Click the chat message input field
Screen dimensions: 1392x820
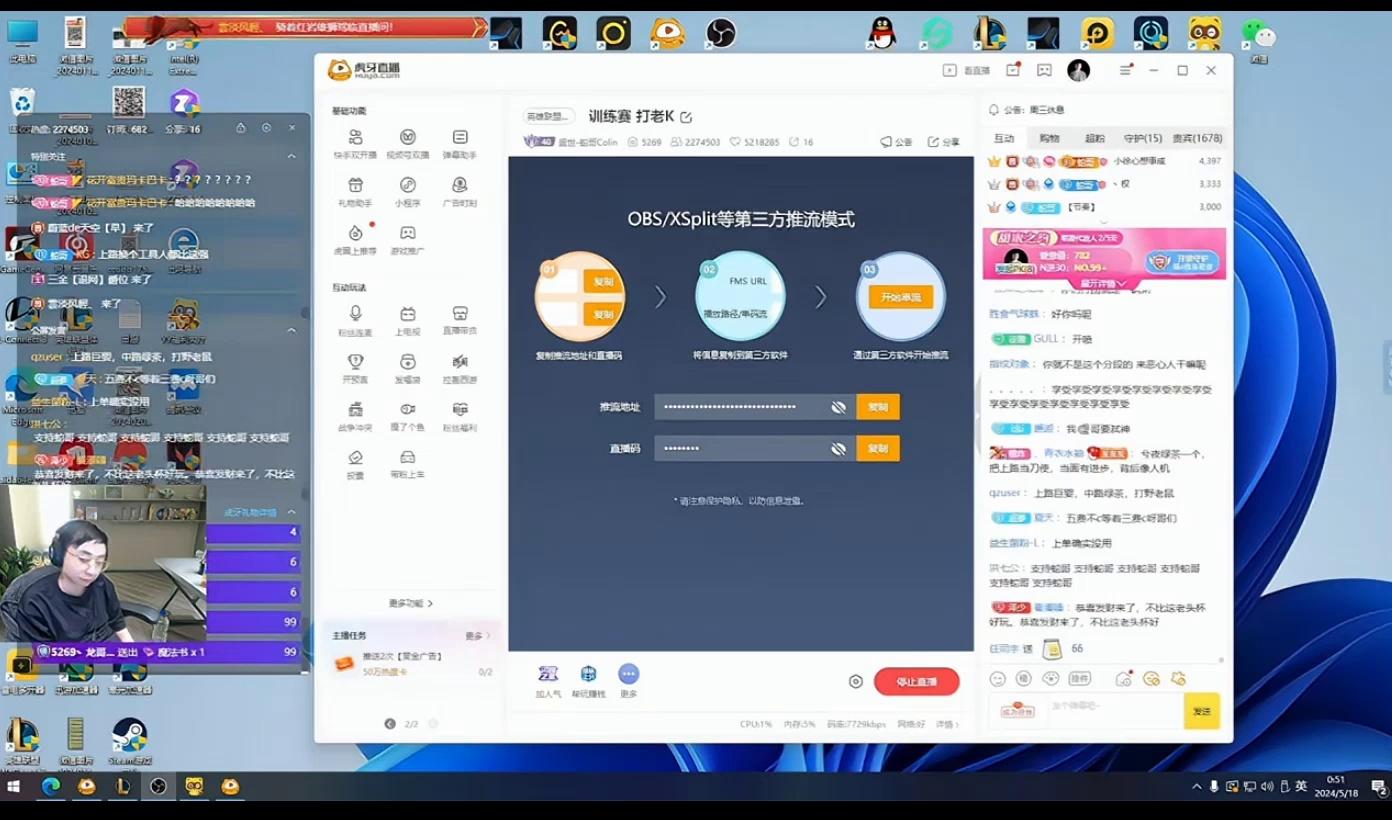[x=1110, y=708]
